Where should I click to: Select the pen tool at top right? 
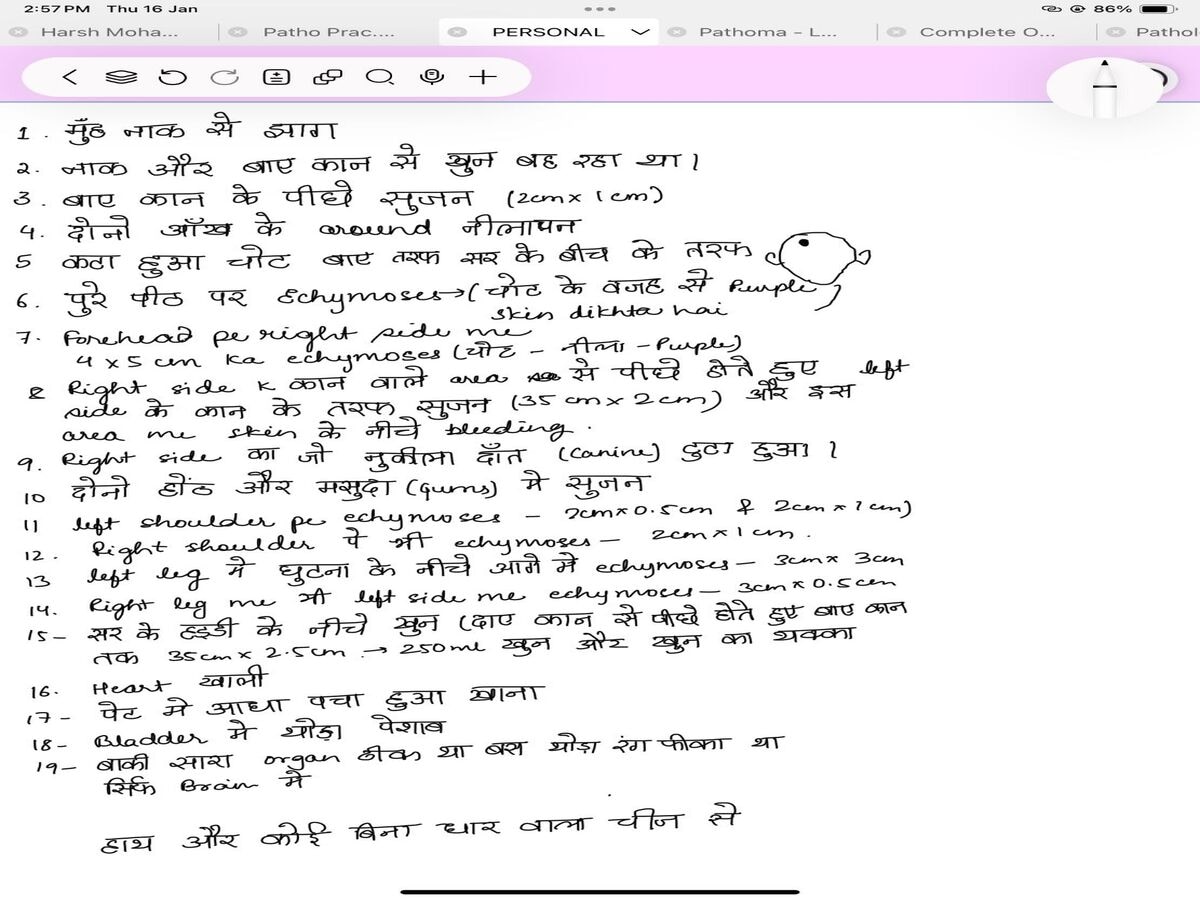click(x=1104, y=87)
